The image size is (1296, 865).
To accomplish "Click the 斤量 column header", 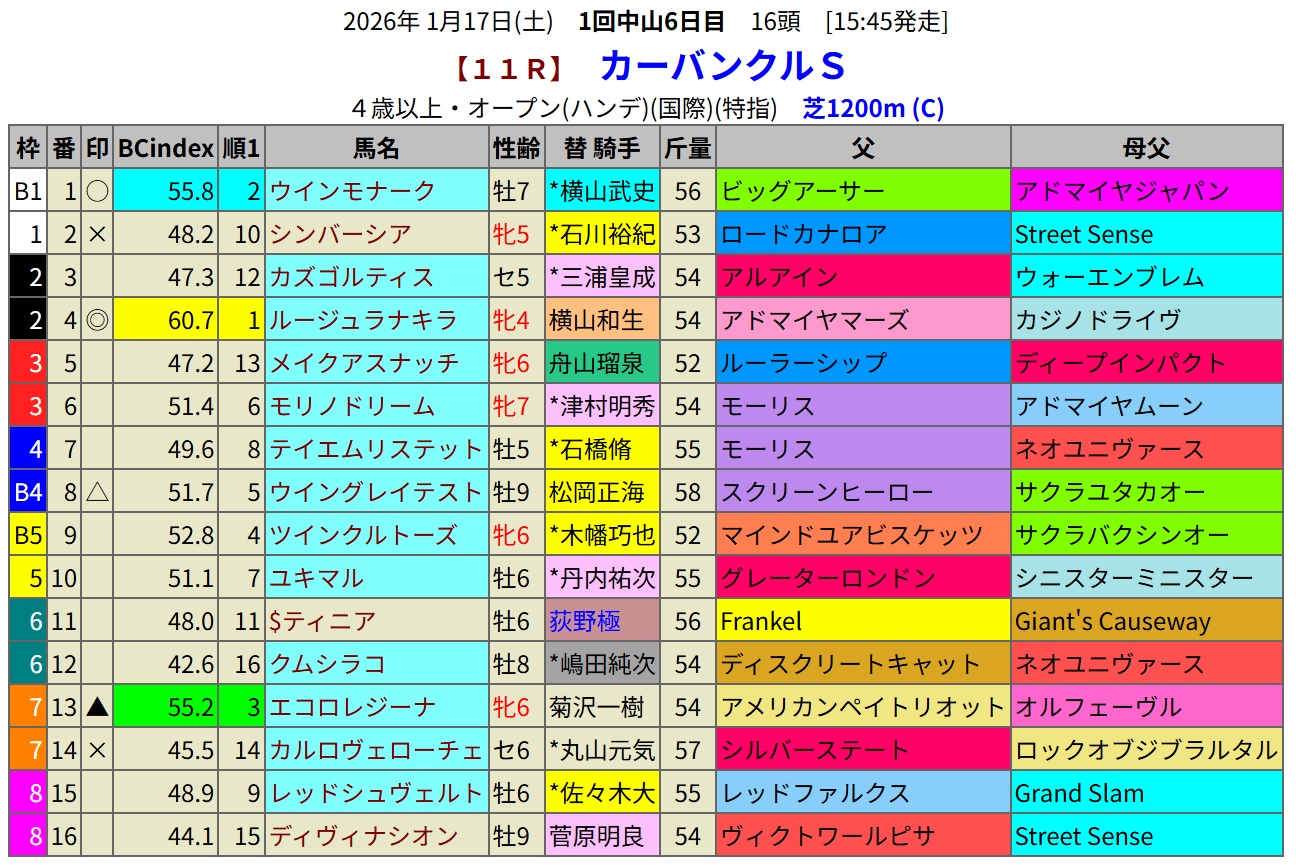I will point(687,148).
